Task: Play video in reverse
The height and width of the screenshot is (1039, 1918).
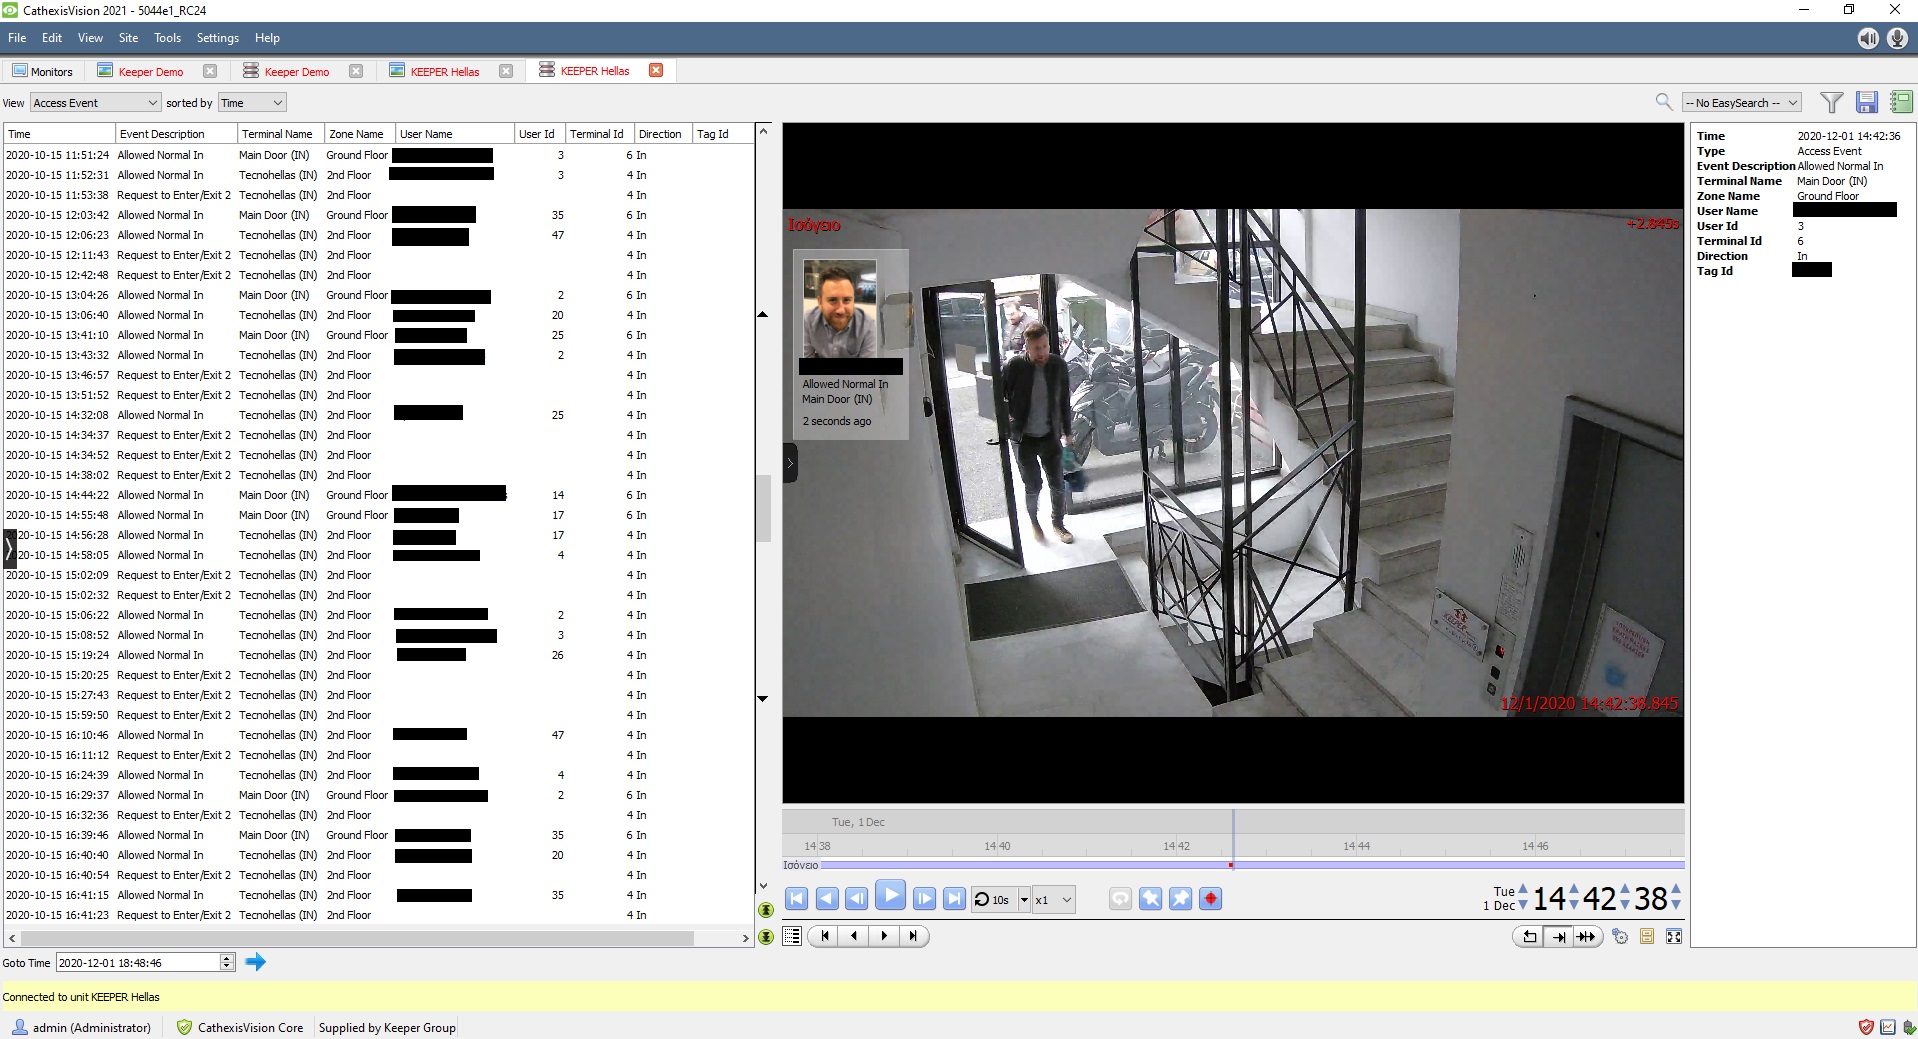Action: 827,899
